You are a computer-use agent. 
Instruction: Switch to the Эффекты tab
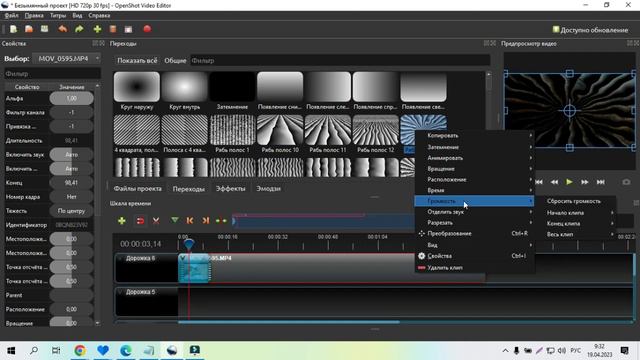(231, 189)
